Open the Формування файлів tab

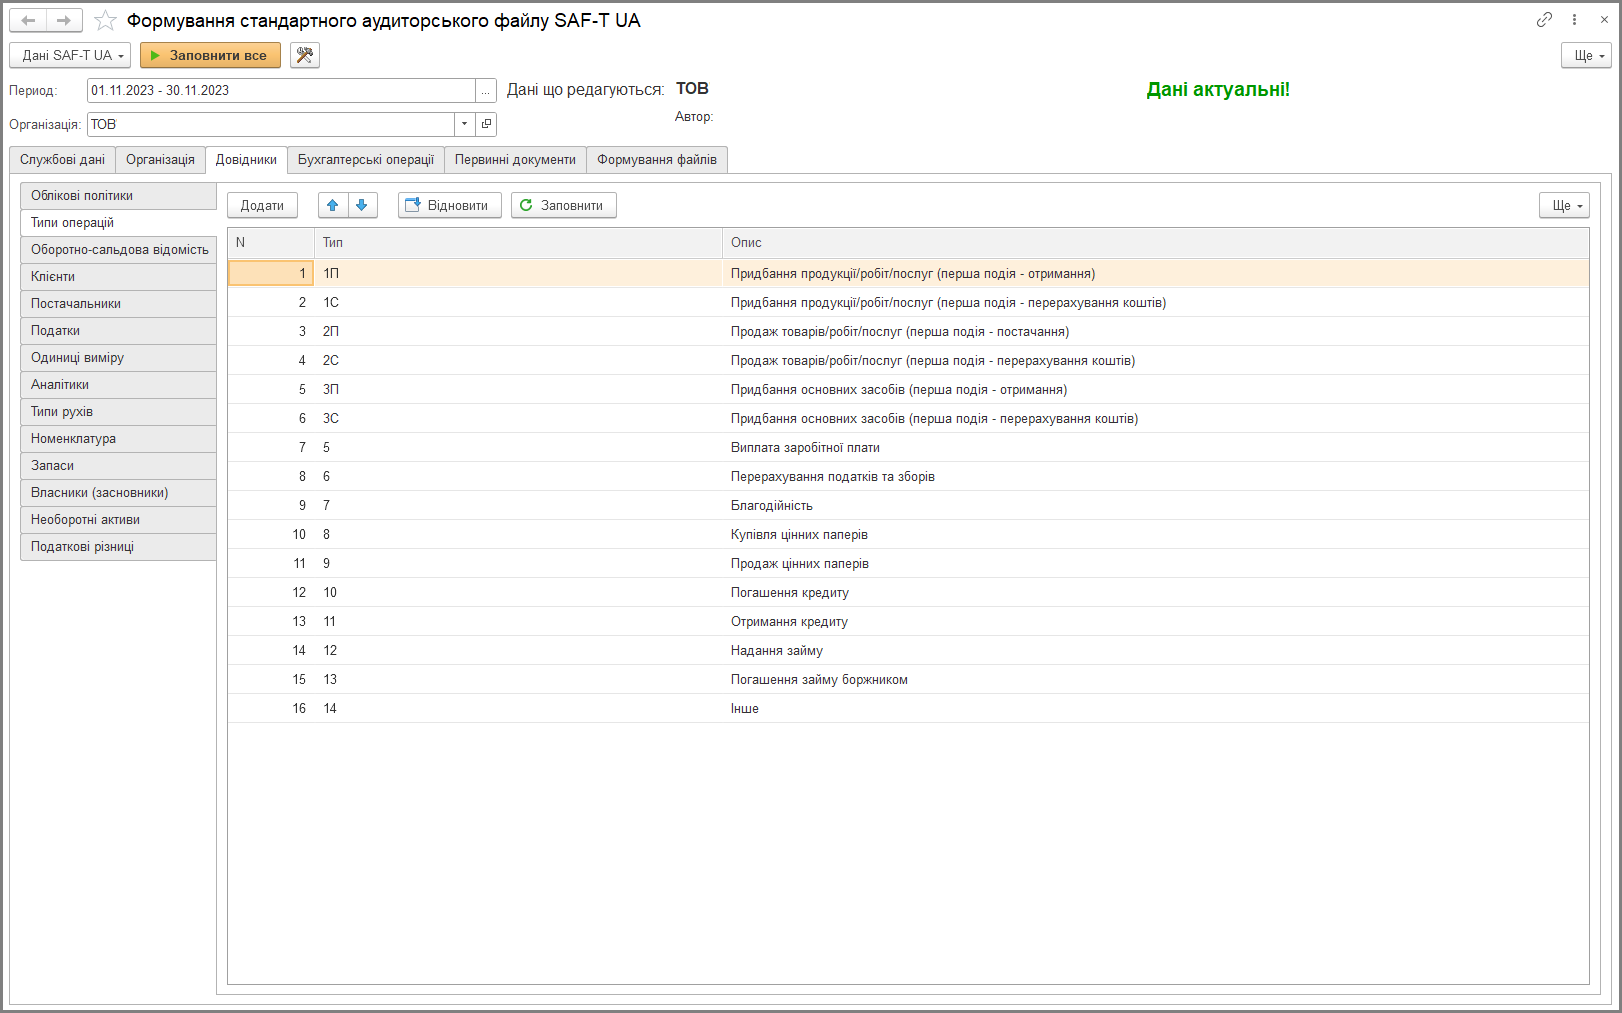coord(657,160)
